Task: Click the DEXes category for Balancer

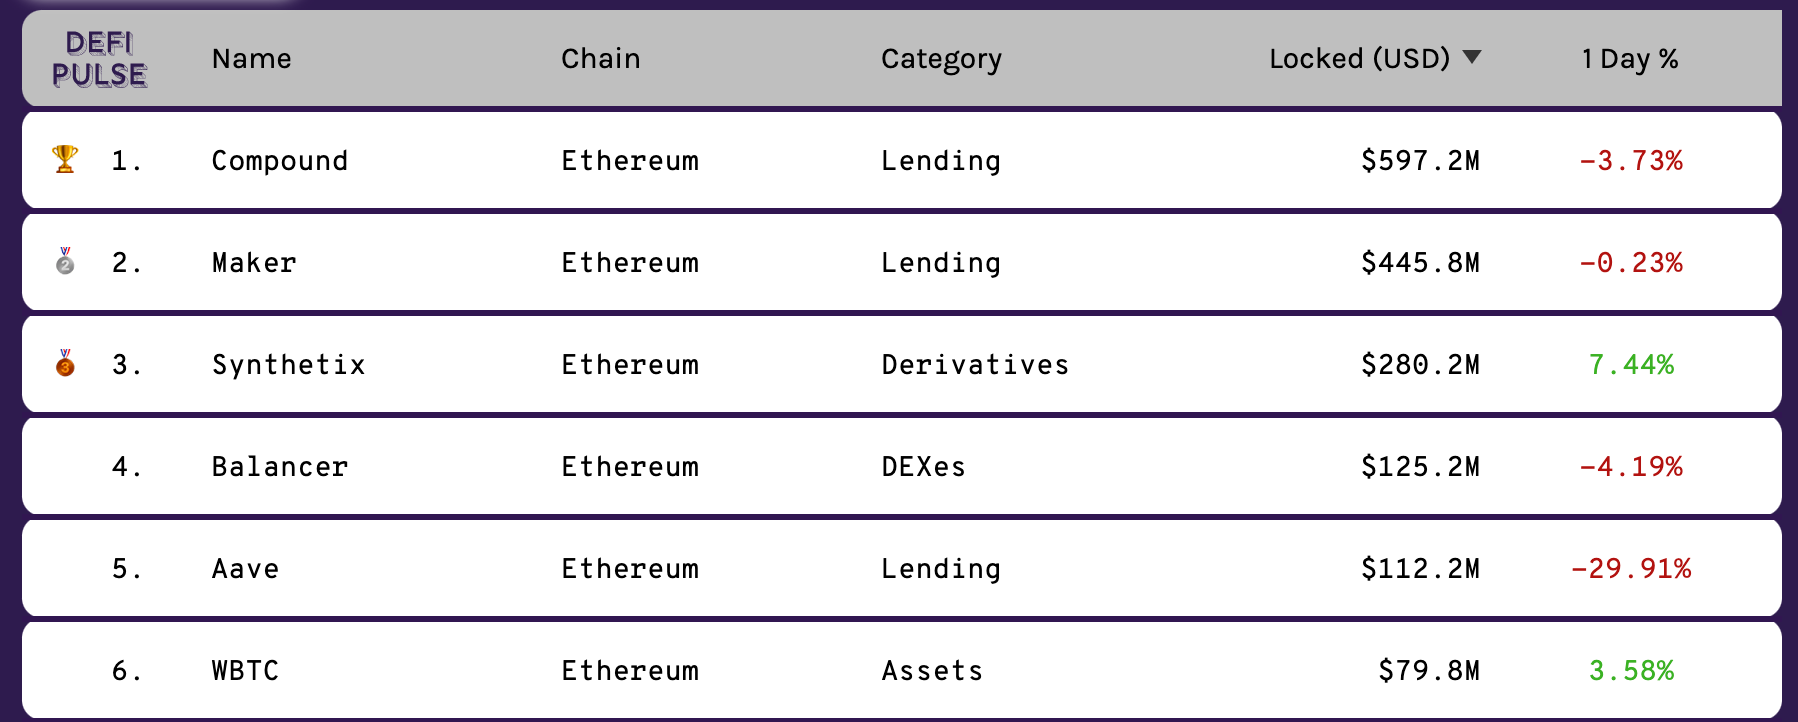Action: pyautogui.click(x=924, y=467)
